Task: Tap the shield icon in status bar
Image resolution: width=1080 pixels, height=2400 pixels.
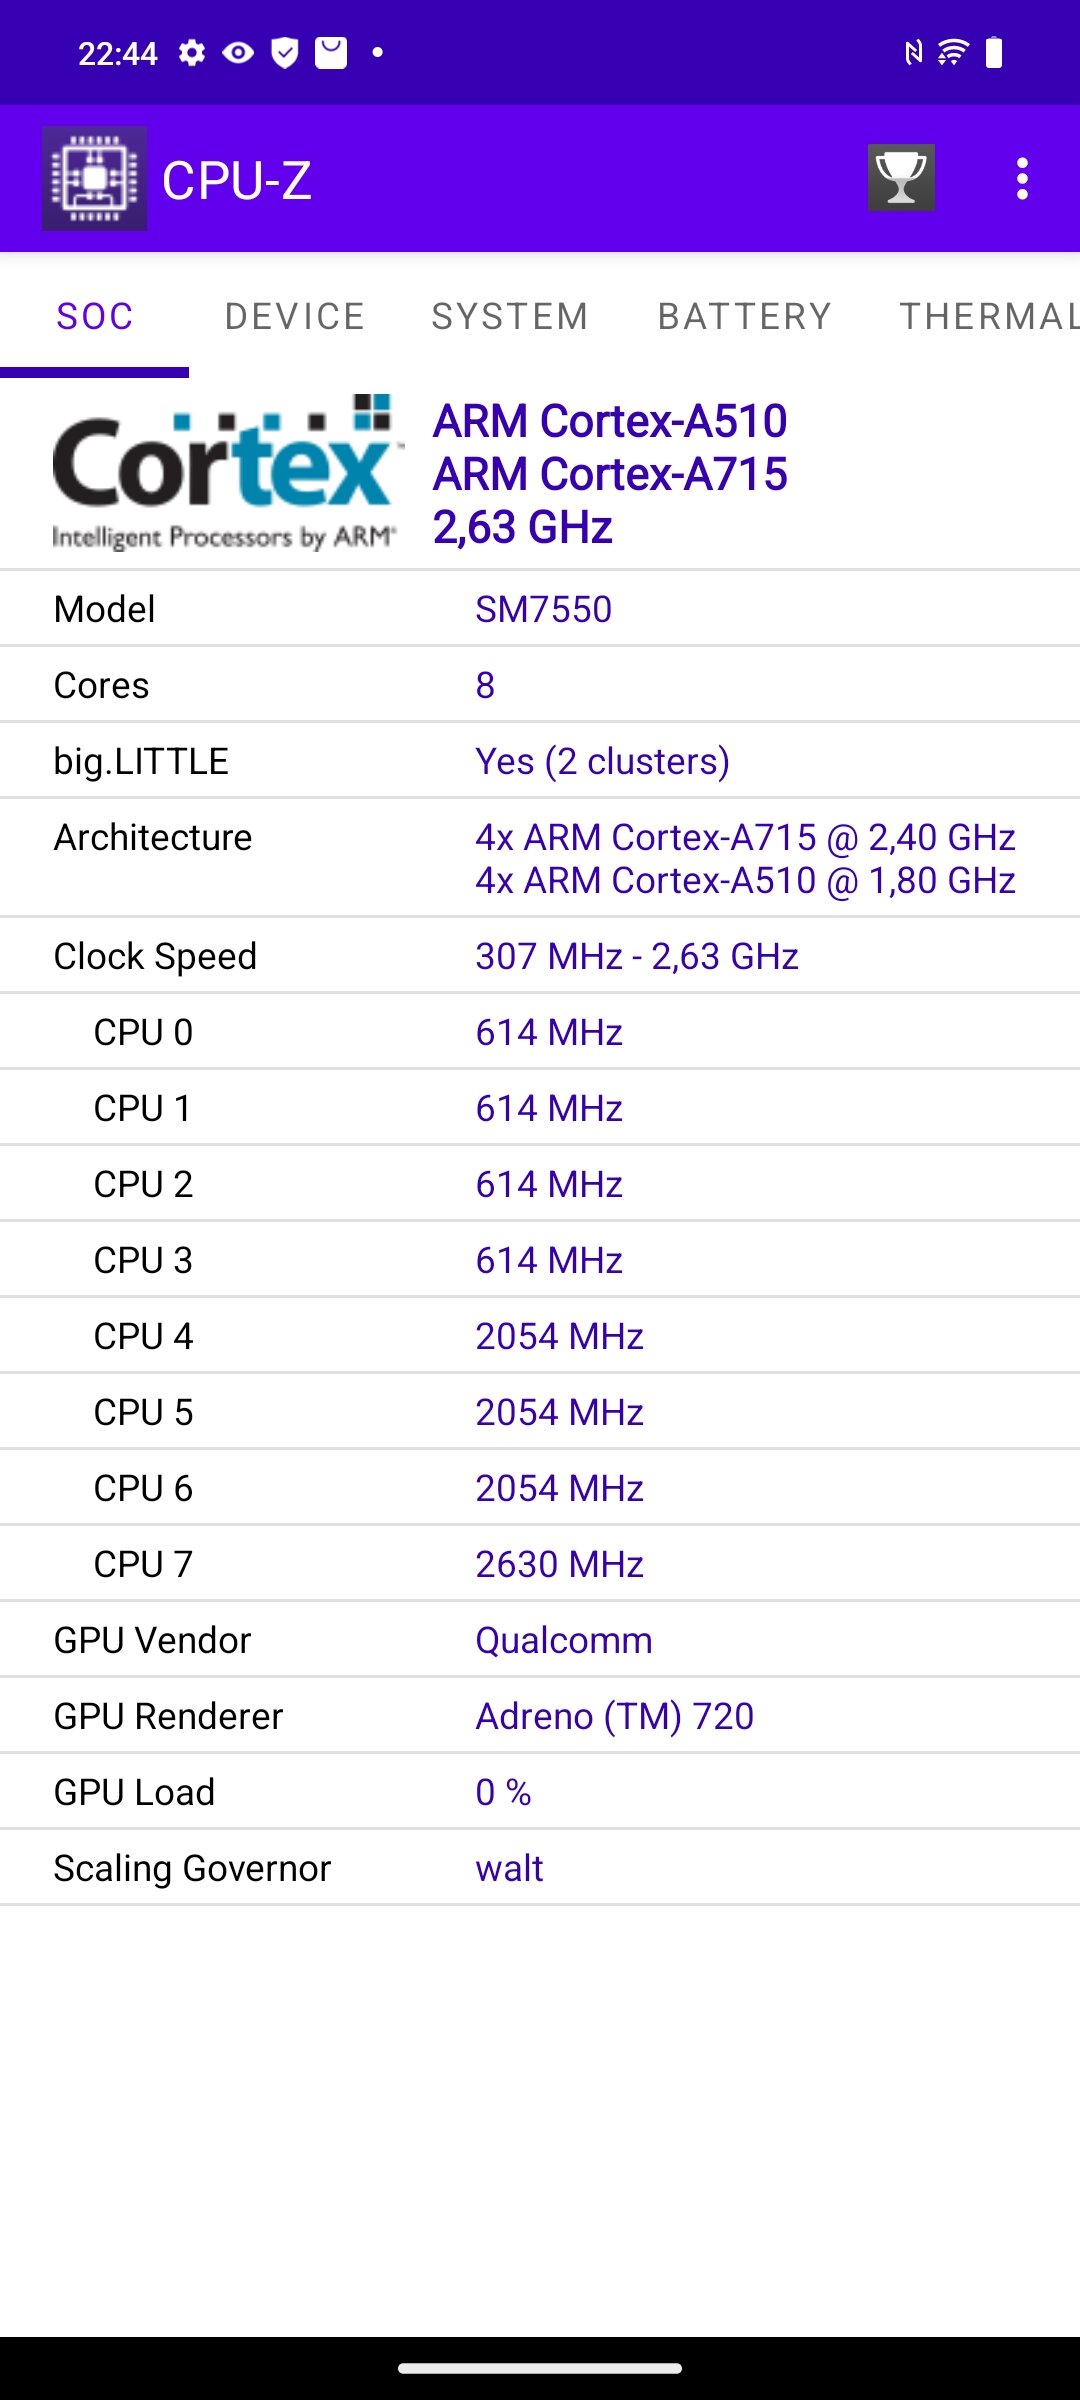Action: 285,52
